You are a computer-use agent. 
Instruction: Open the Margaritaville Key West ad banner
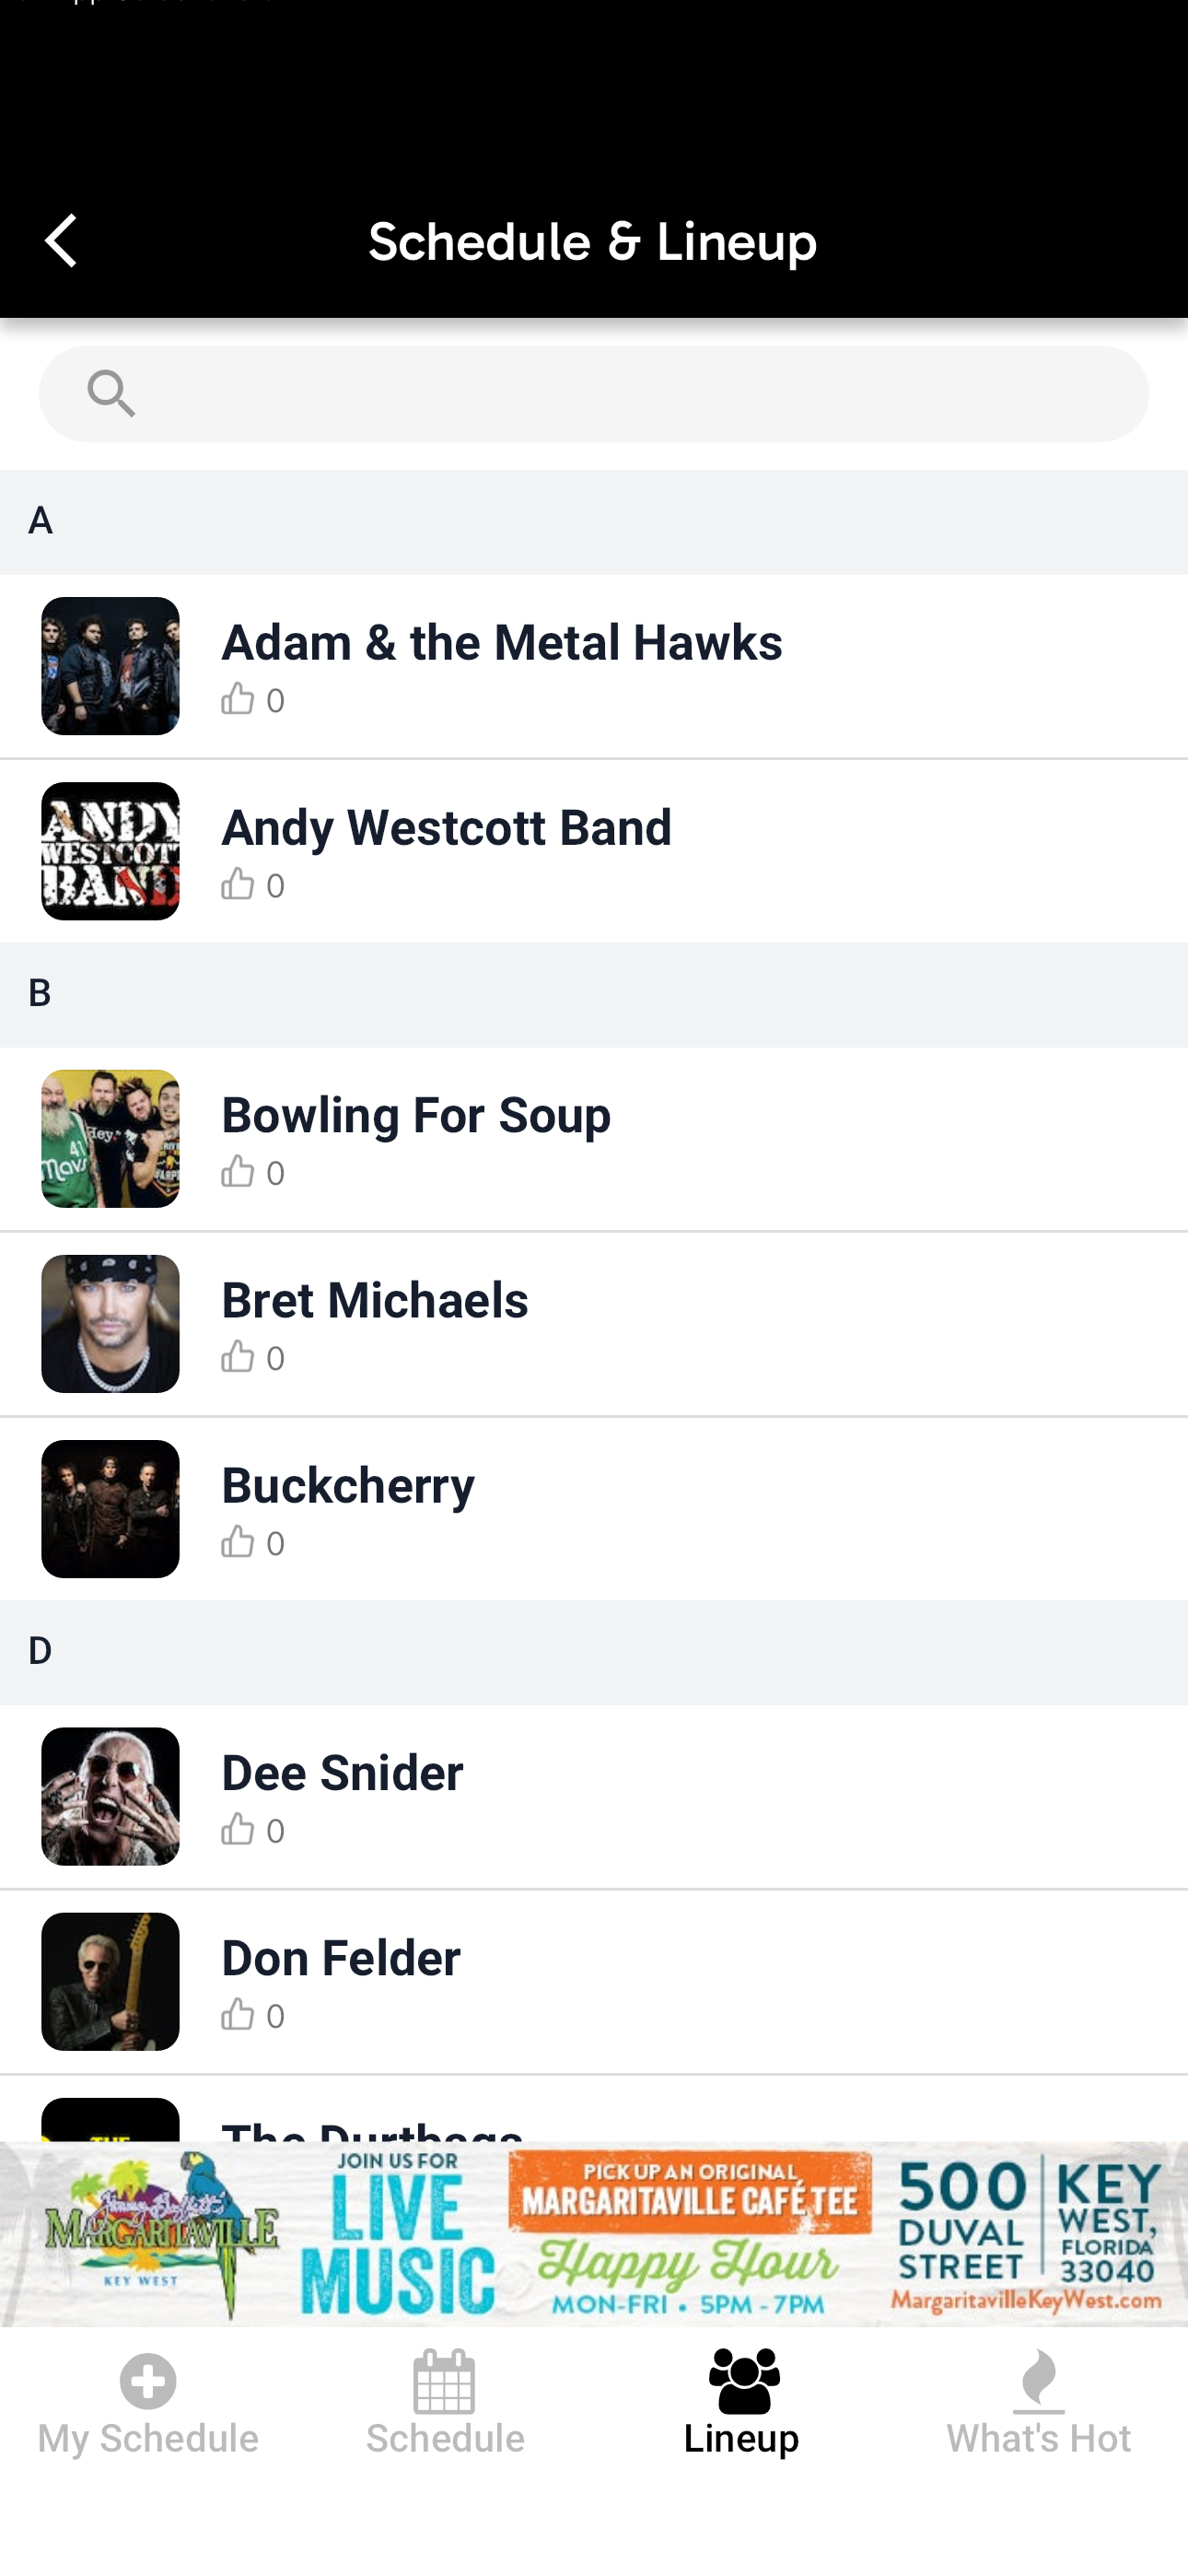pyautogui.click(x=594, y=2233)
